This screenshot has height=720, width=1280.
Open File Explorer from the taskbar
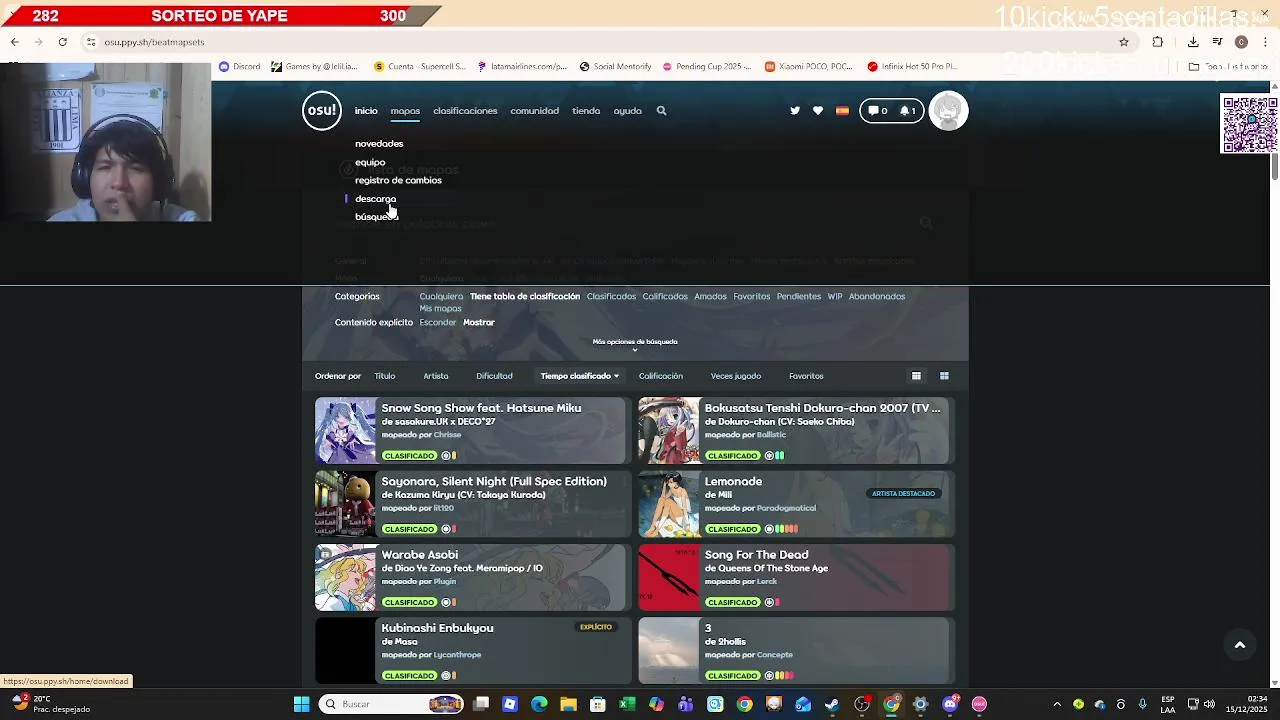tap(568, 704)
